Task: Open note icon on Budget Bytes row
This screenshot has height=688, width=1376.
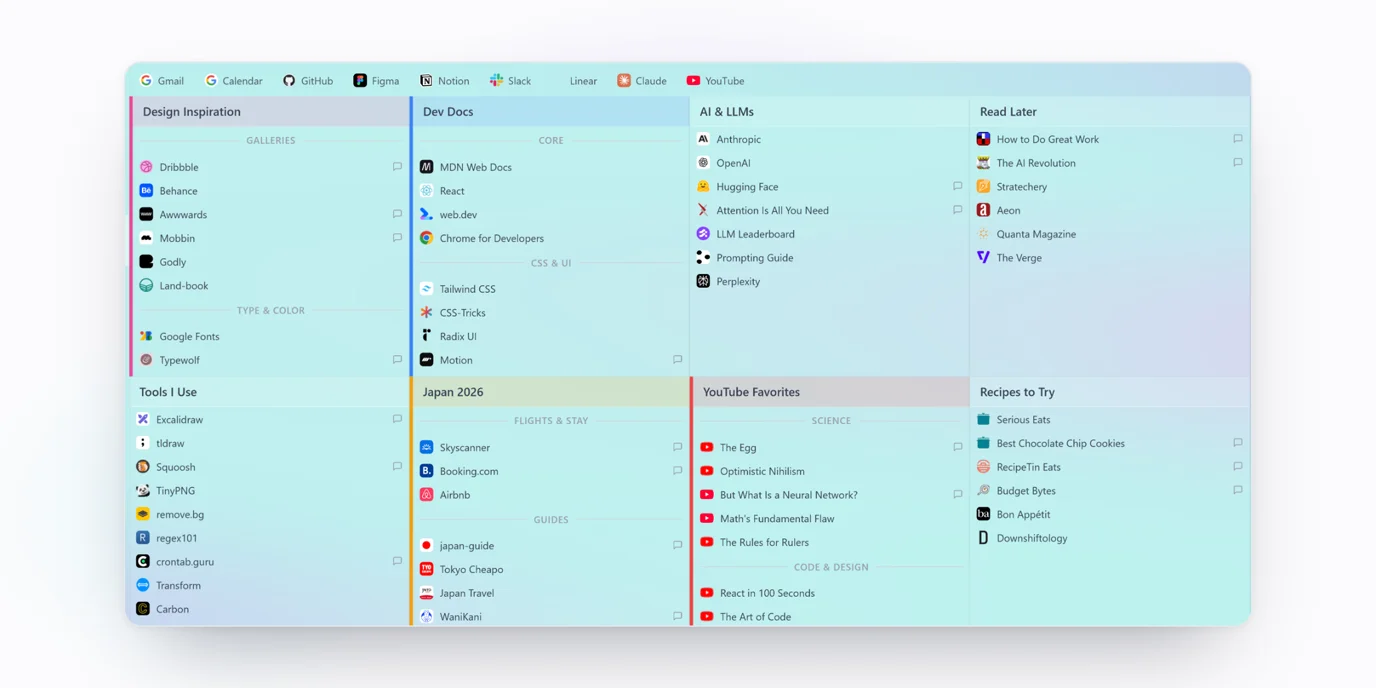Action: pos(1237,491)
